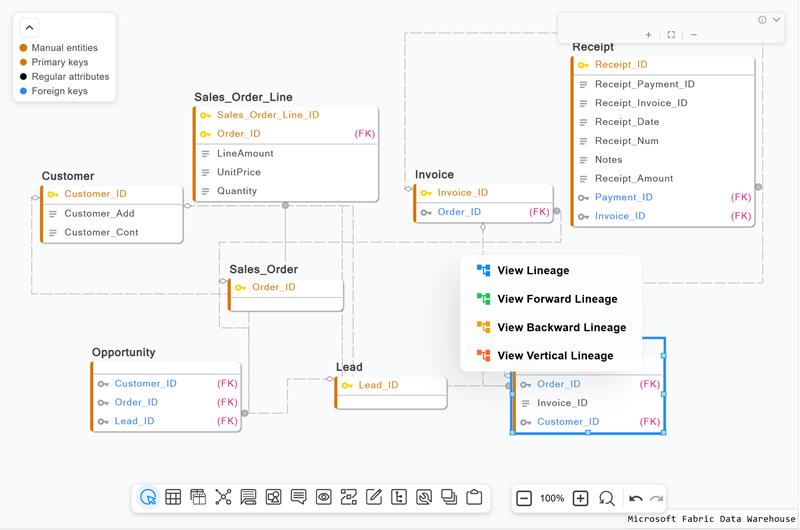Click the zoom reset magnifier icon
Image resolution: width=800 pixels, height=530 pixels.
pyautogui.click(x=607, y=498)
